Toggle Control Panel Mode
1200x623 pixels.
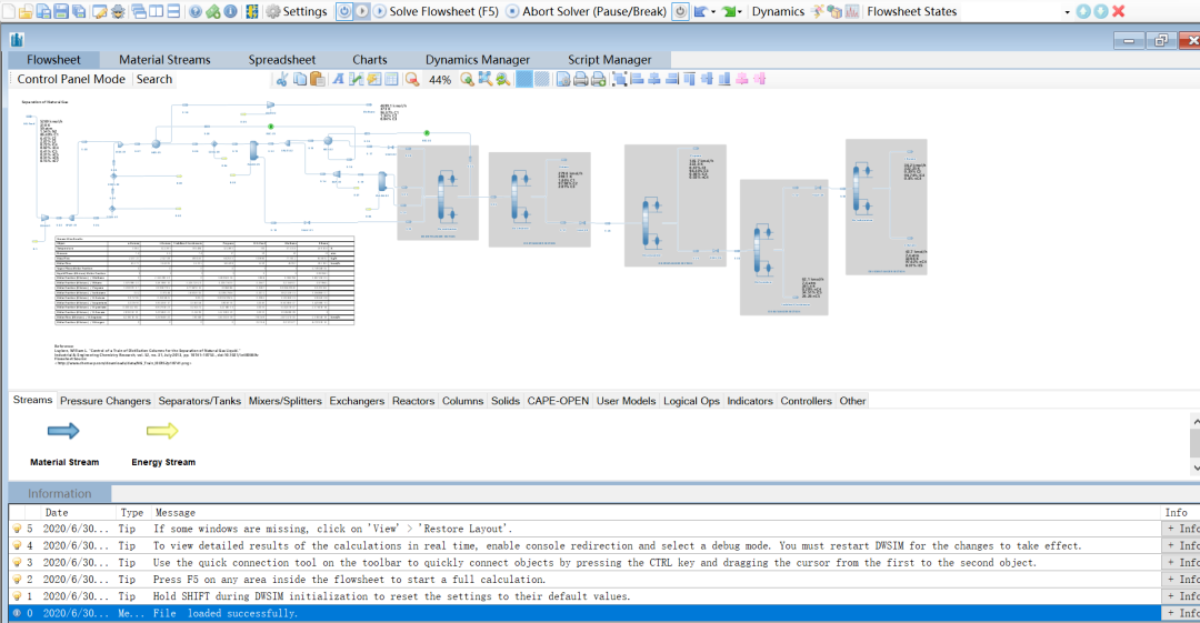[71, 79]
